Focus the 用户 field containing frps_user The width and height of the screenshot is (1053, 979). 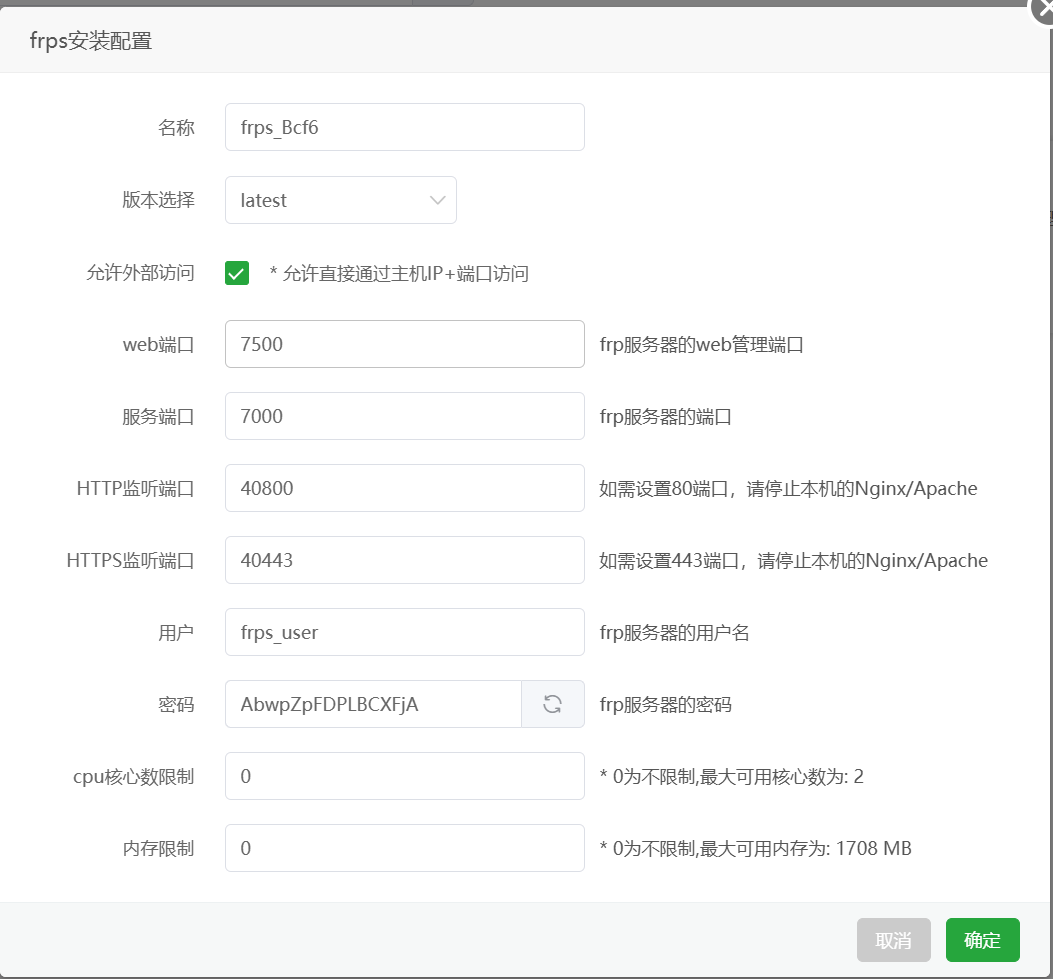(x=404, y=632)
